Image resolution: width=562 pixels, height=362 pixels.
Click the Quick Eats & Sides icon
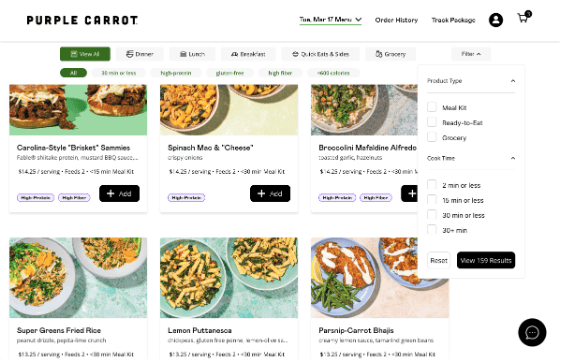click(295, 54)
